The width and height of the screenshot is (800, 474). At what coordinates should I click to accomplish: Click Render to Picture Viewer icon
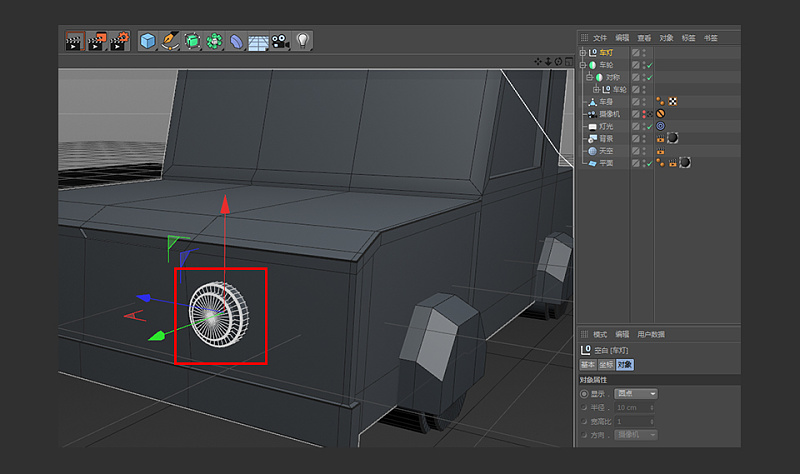click(96, 41)
